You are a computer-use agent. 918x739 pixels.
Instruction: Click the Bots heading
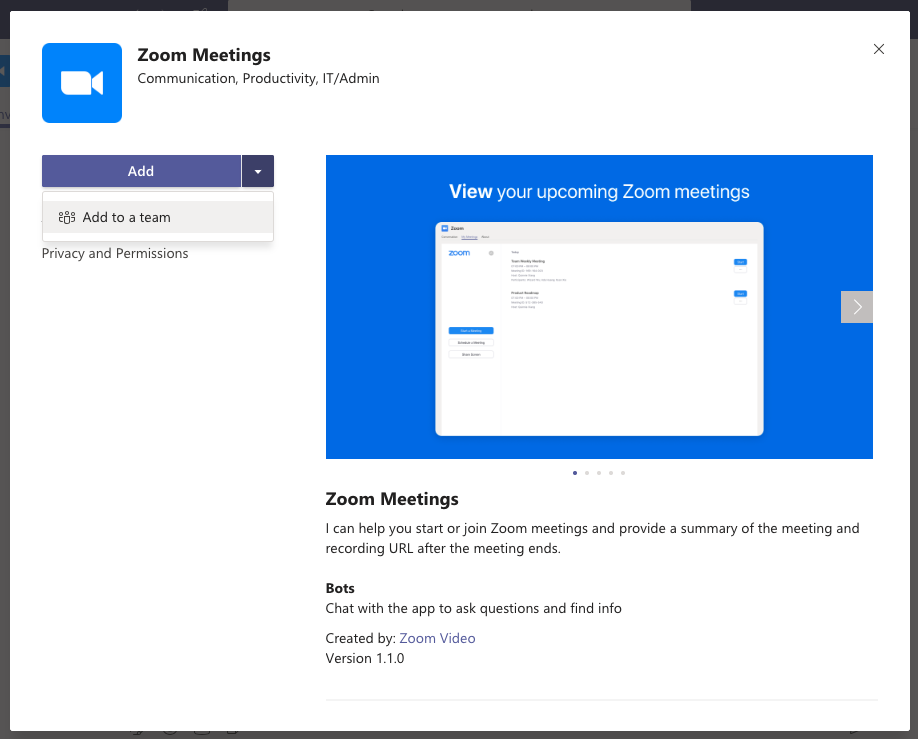click(340, 588)
